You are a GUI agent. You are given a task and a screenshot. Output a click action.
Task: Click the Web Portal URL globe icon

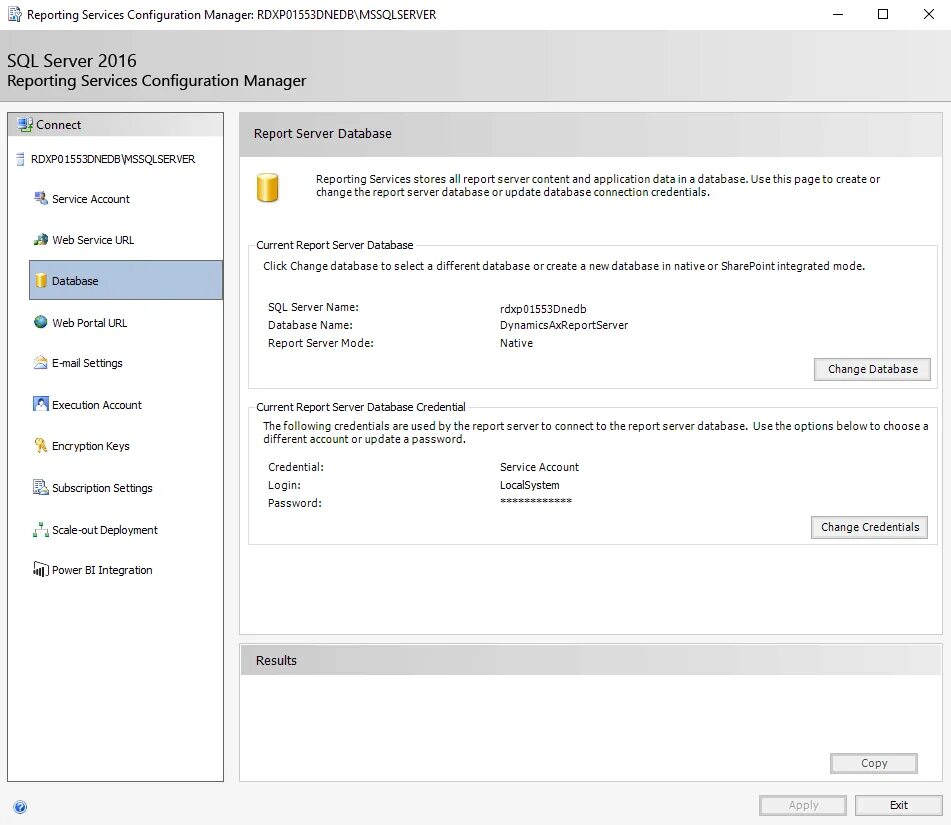point(41,322)
